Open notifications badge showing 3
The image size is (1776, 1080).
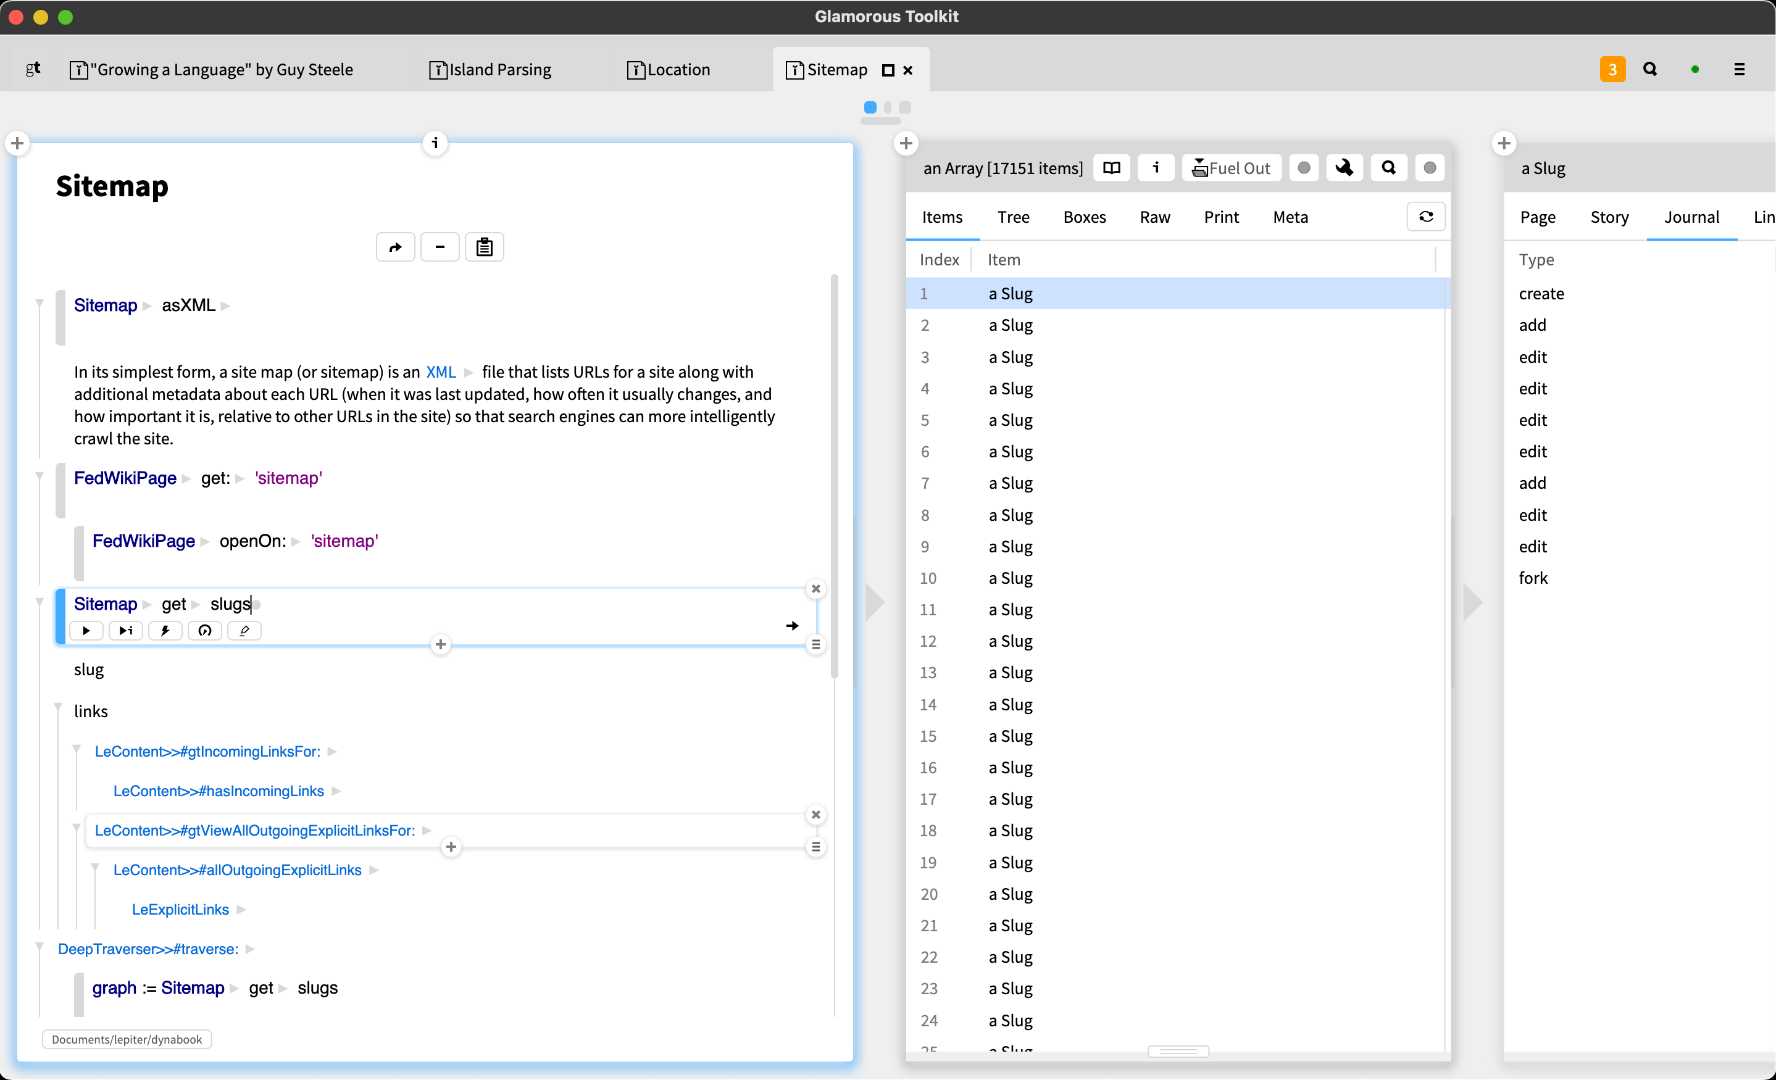(x=1612, y=69)
